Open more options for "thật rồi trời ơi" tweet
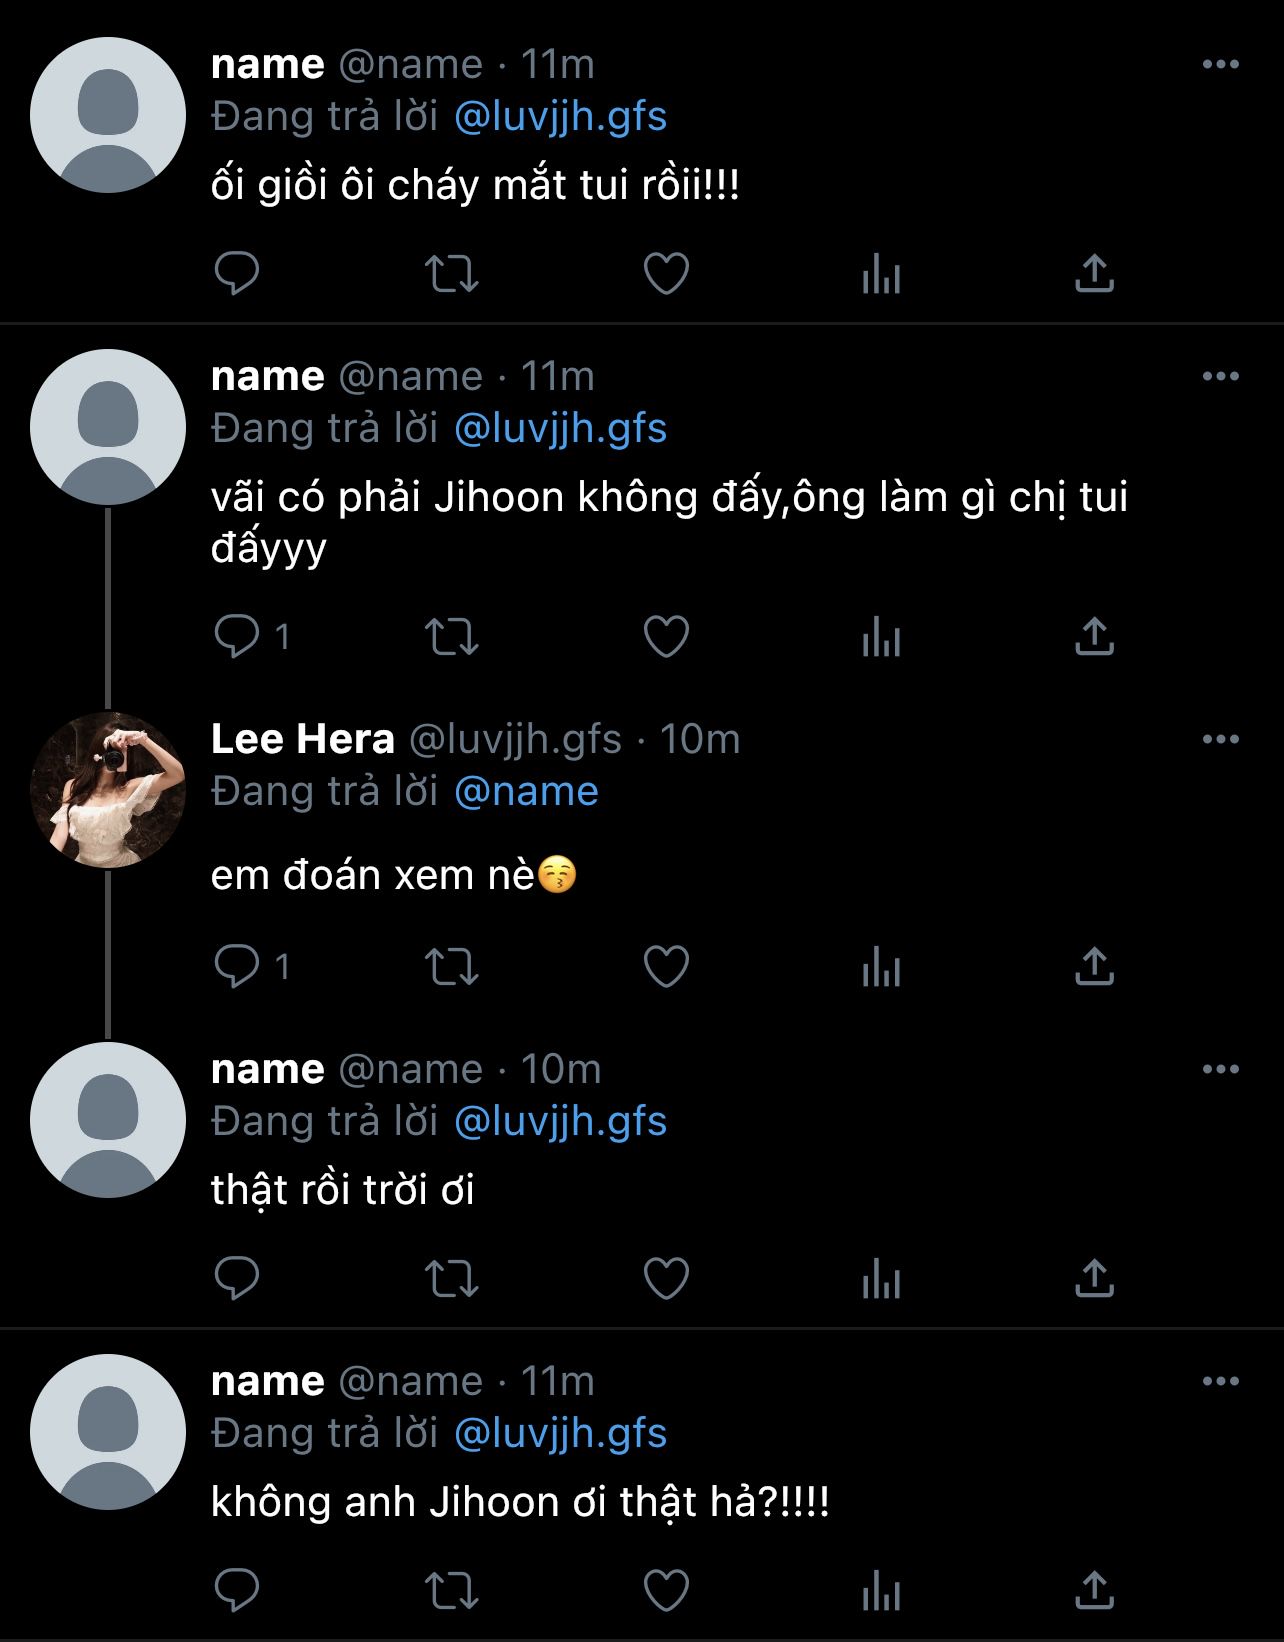The image size is (1284, 1642). pyautogui.click(x=1220, y=1069)
